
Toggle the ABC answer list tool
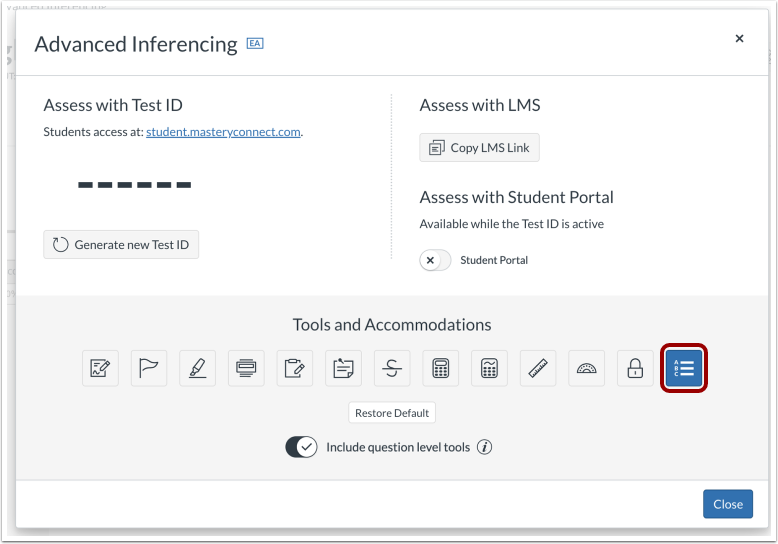click(684, 368)
